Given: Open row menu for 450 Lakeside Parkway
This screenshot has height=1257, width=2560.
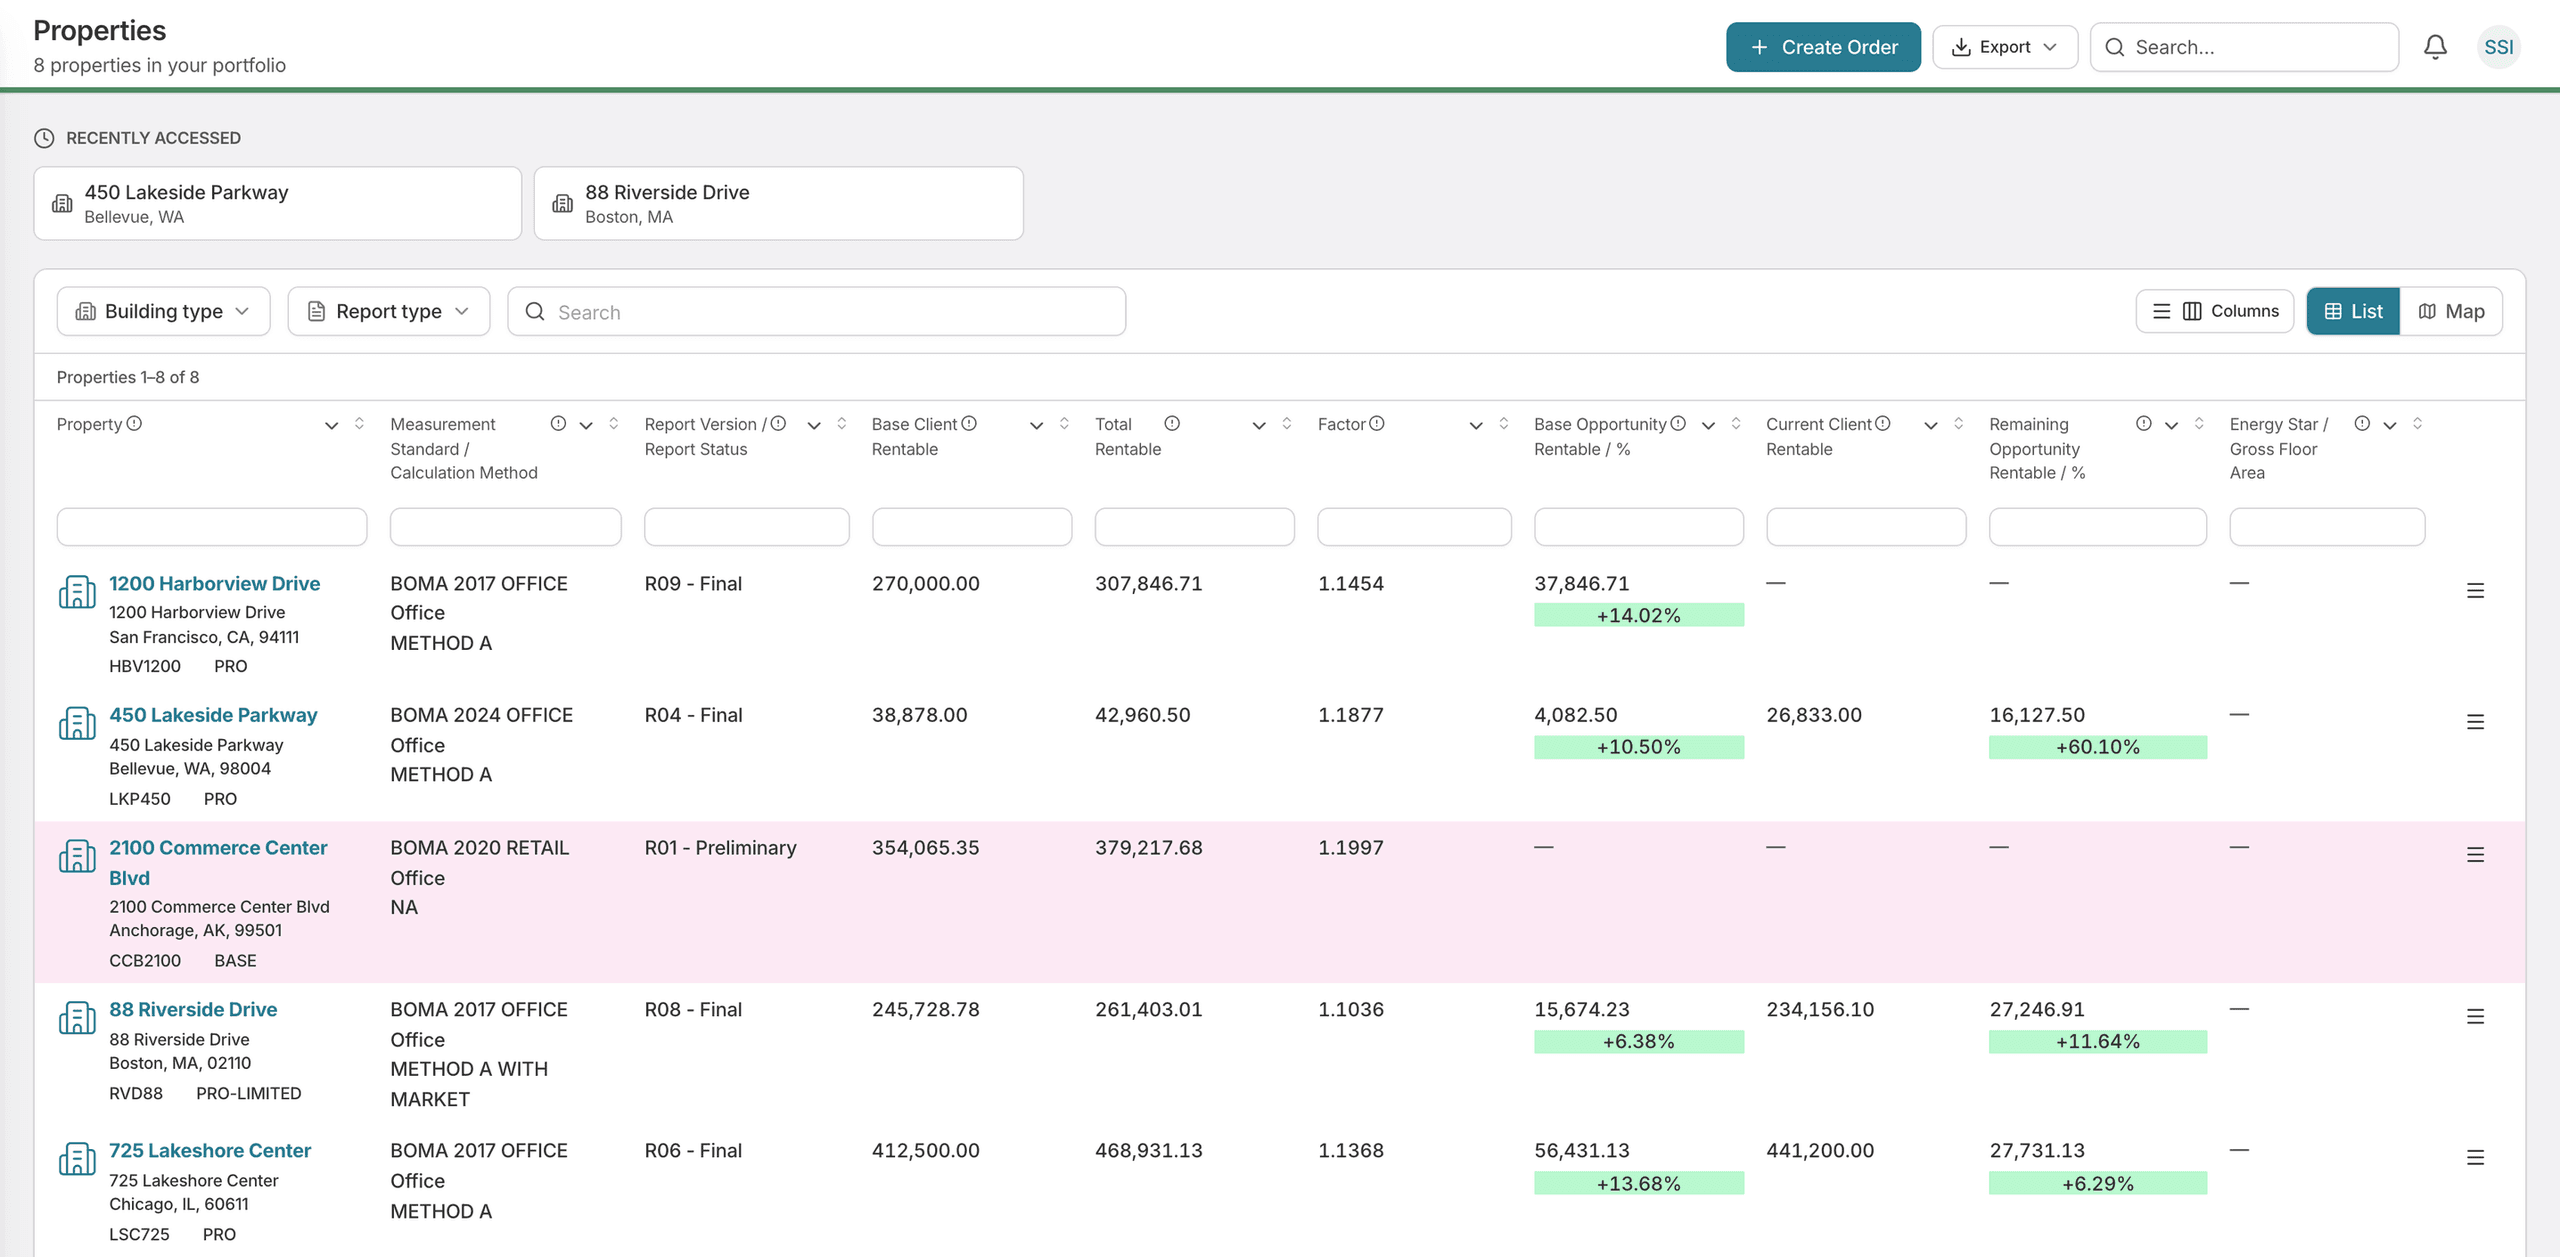Looking at the screenshot, I should (2475, 722).
